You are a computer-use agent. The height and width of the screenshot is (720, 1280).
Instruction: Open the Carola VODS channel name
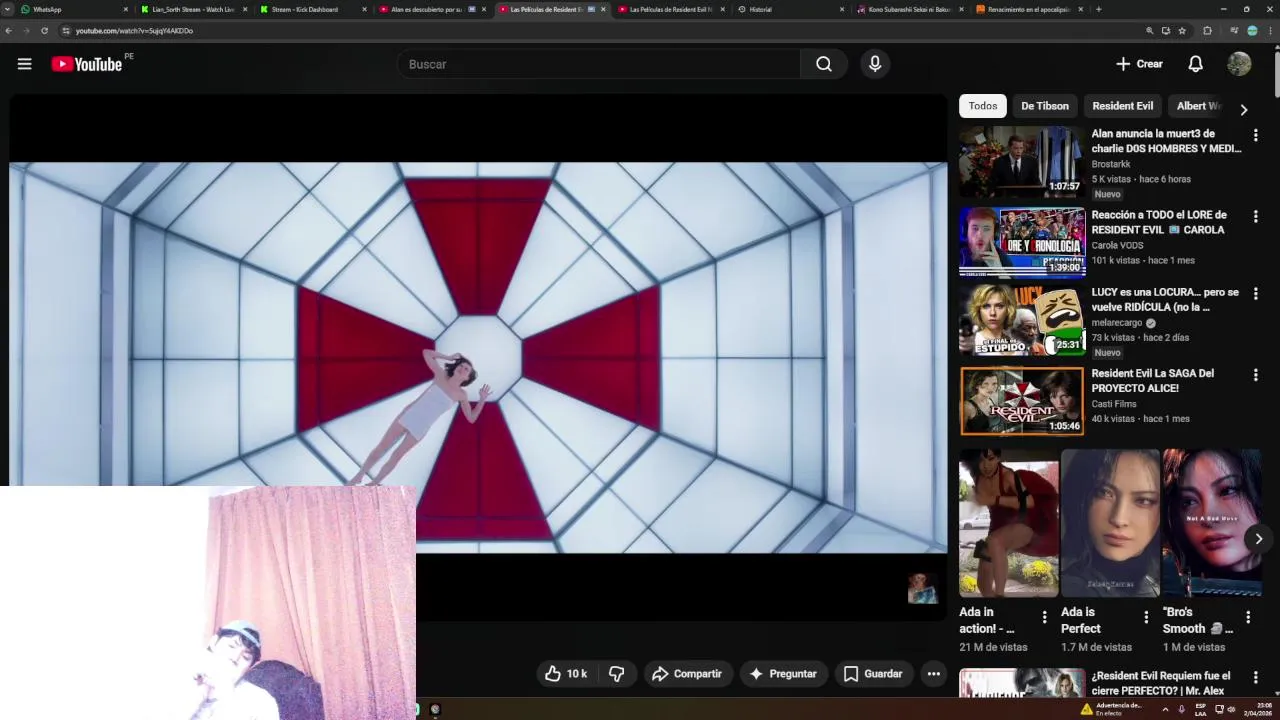tap(1117, 245)
